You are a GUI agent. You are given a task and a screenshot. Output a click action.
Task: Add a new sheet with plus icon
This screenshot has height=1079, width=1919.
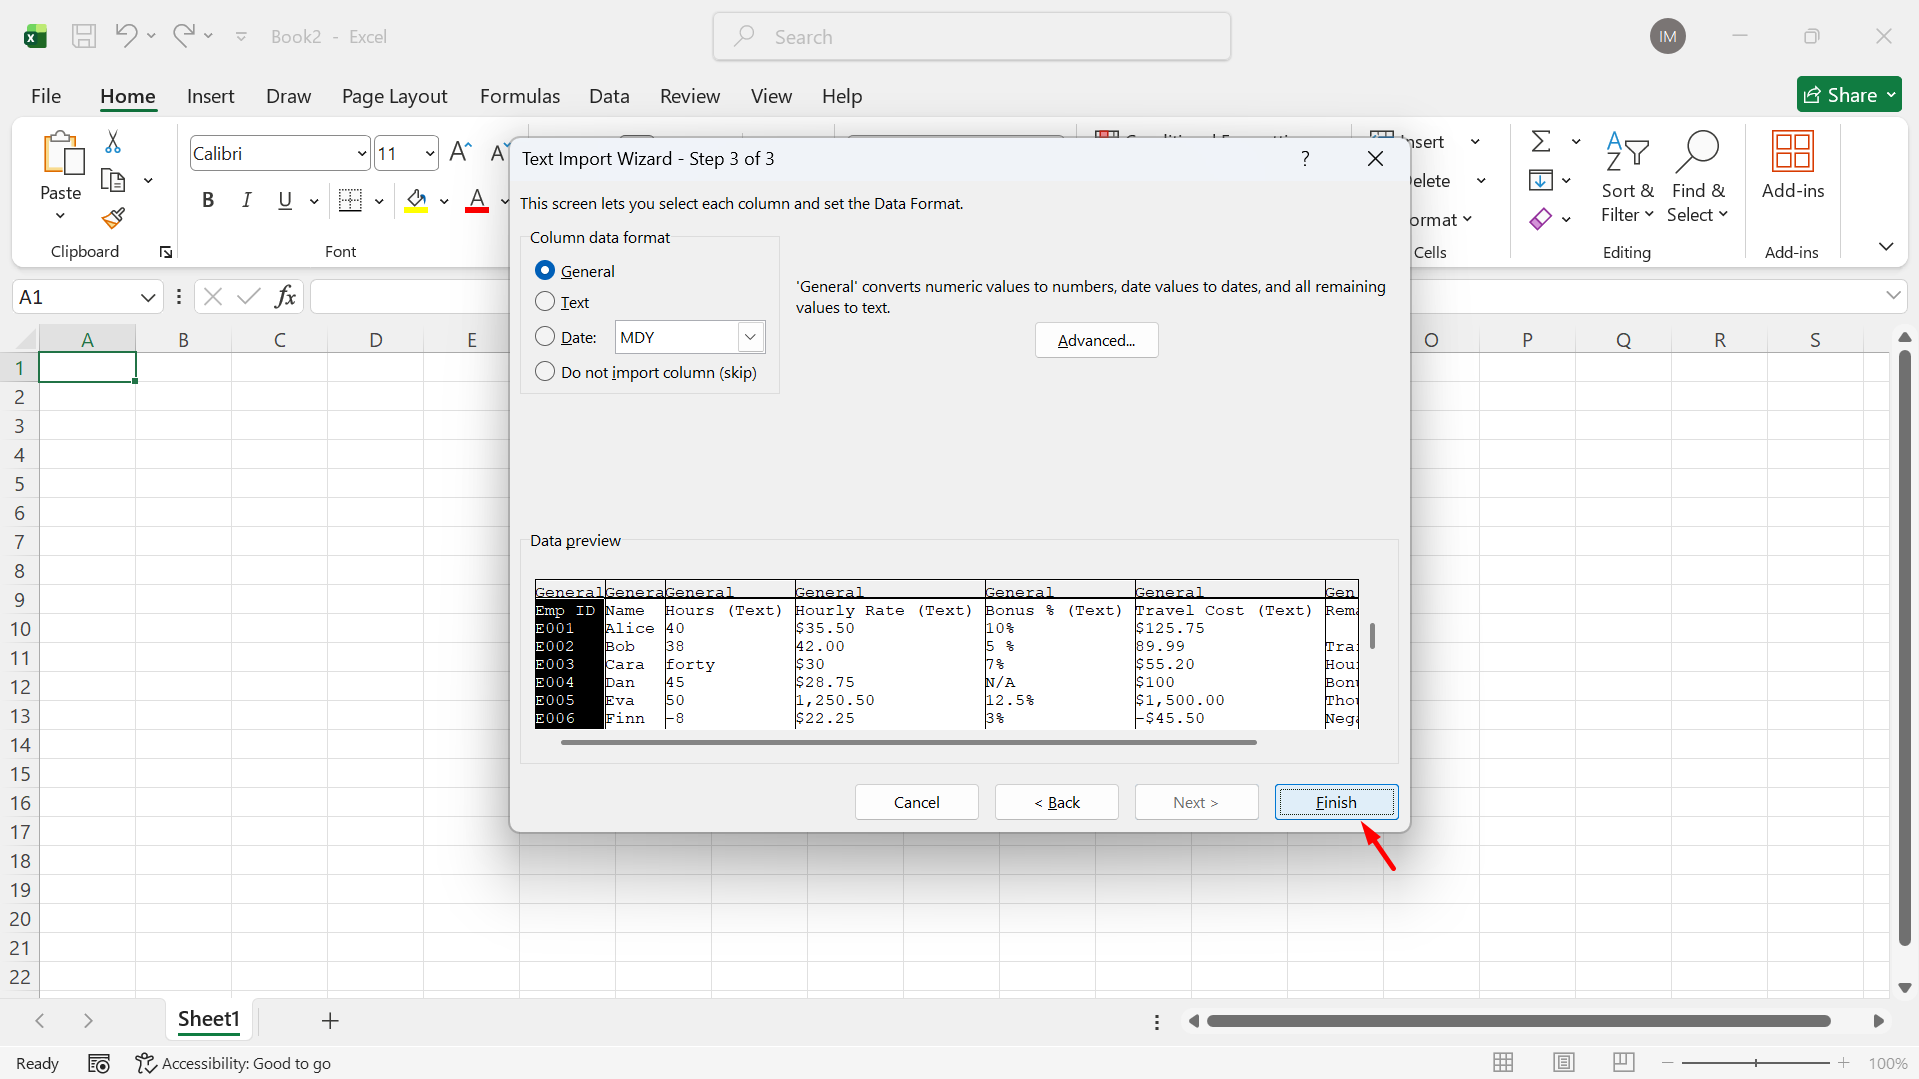click(x=330, y=1020)
